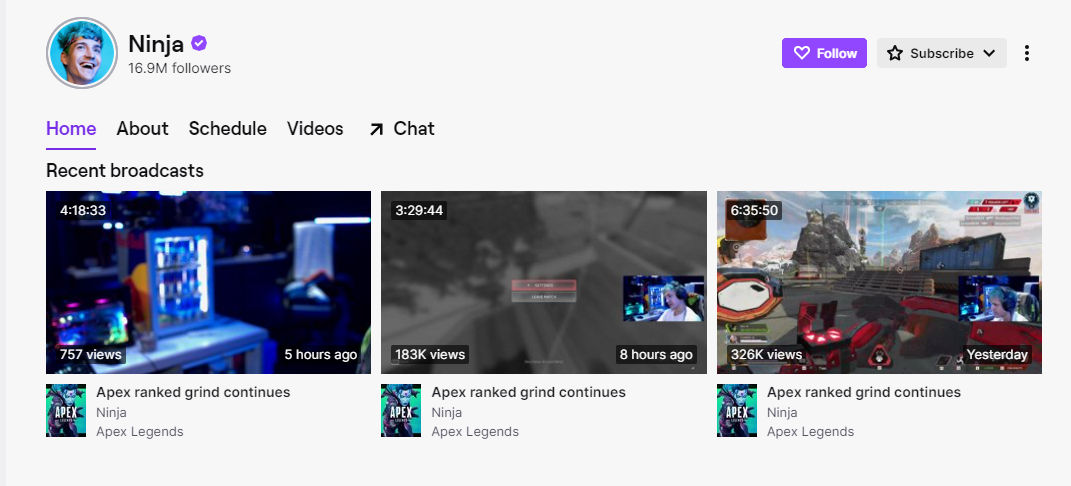Open title of the 757 views broadcast

pos(193,392)
